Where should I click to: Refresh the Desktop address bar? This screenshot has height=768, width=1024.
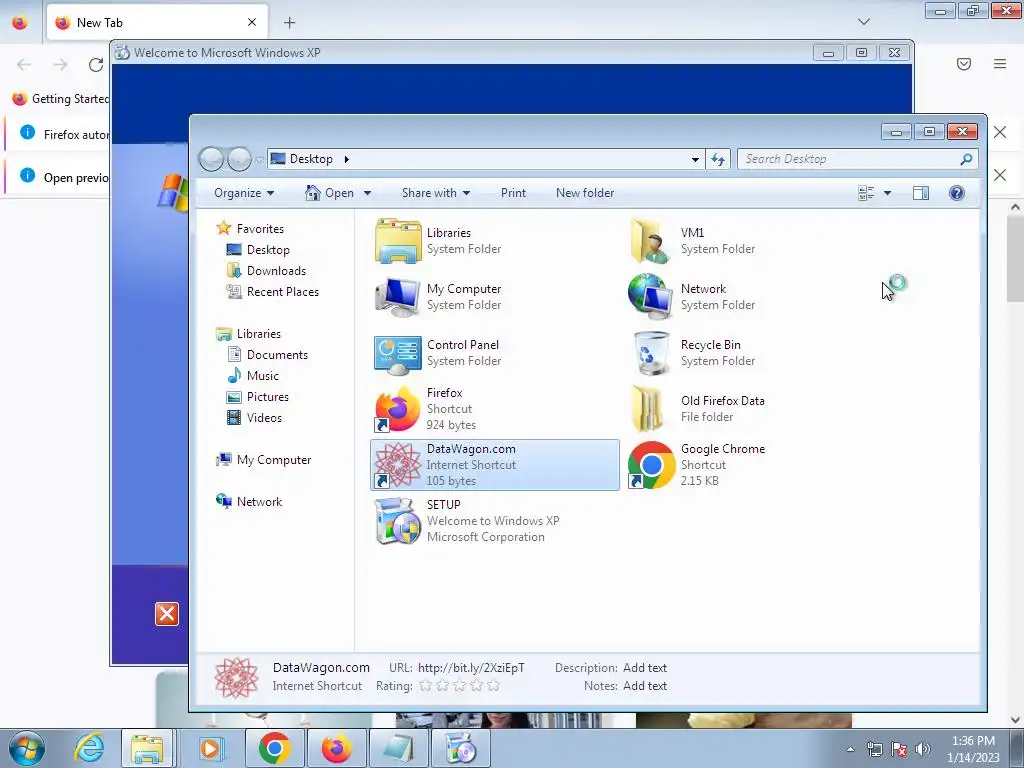[718, 159]
